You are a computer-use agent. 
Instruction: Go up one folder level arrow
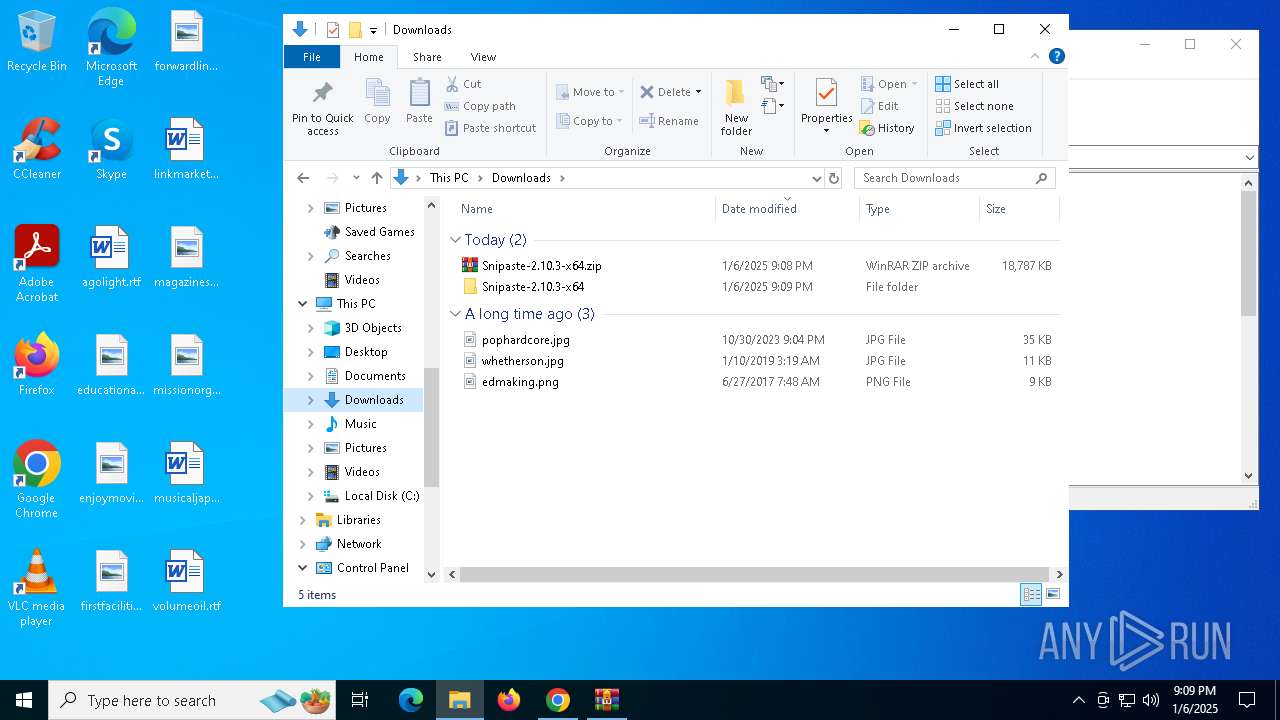[x=376, y=178]
